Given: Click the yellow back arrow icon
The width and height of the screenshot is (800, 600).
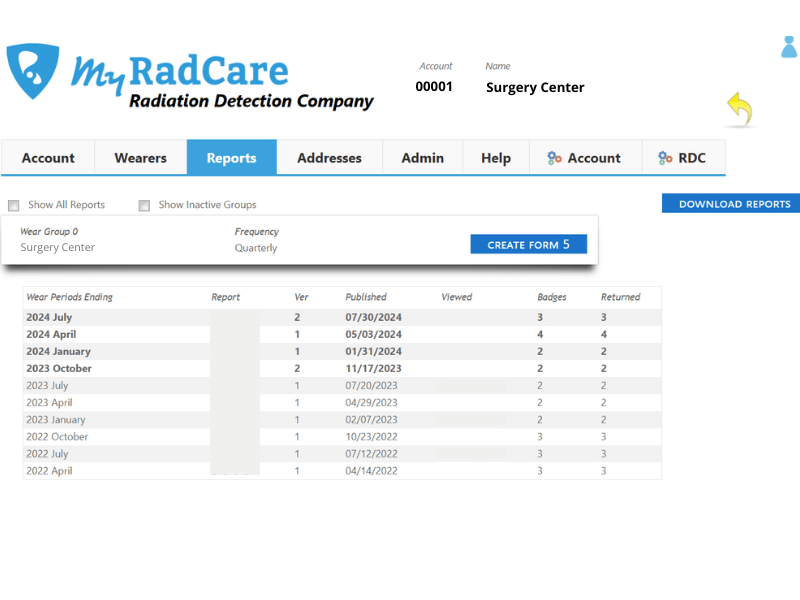Looking at the screenshot, I should click(x=738, y=109).
